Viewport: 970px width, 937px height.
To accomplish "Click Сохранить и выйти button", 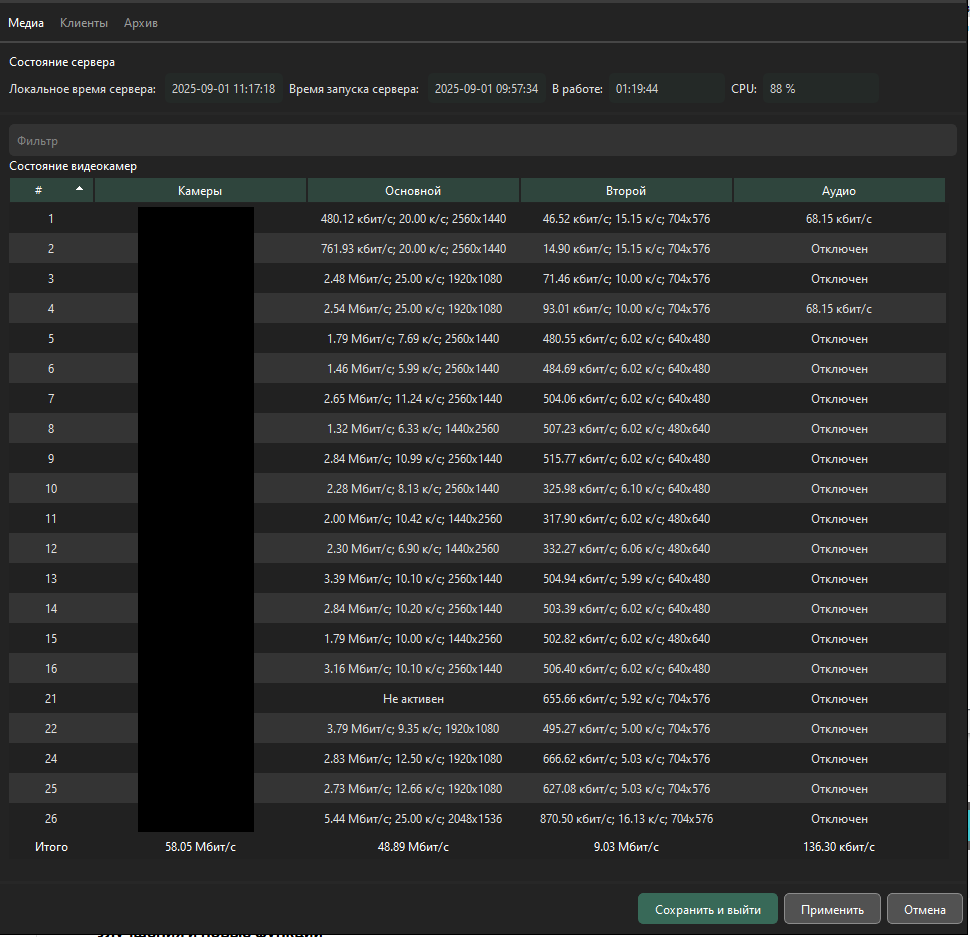I will pyautogui.click(x=708, y=909).
